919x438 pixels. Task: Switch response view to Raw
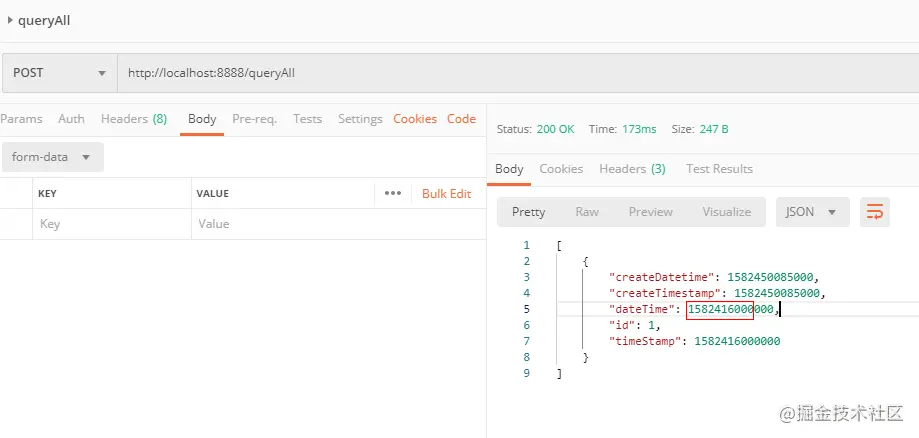[x=587, y=212]
